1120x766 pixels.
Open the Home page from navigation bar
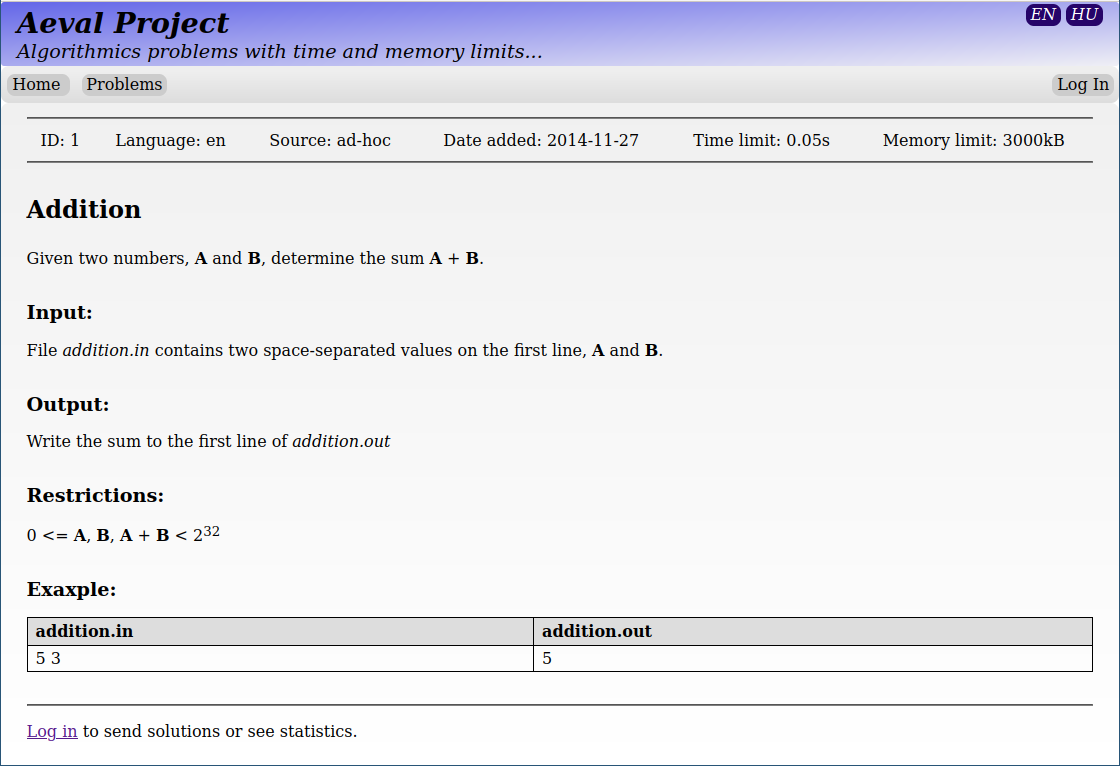[37, 85]
